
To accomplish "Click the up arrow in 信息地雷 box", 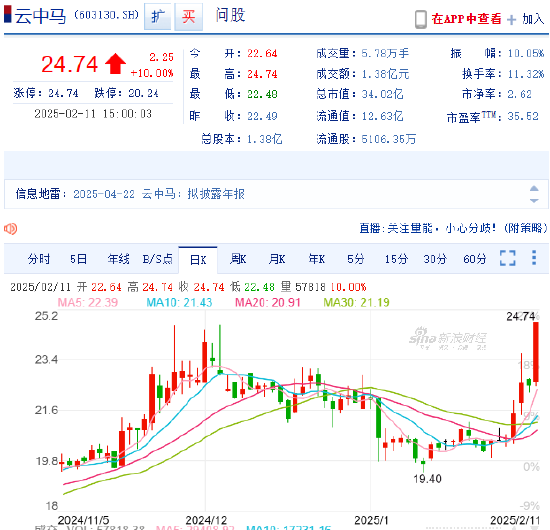I will (x=534, y=188).
